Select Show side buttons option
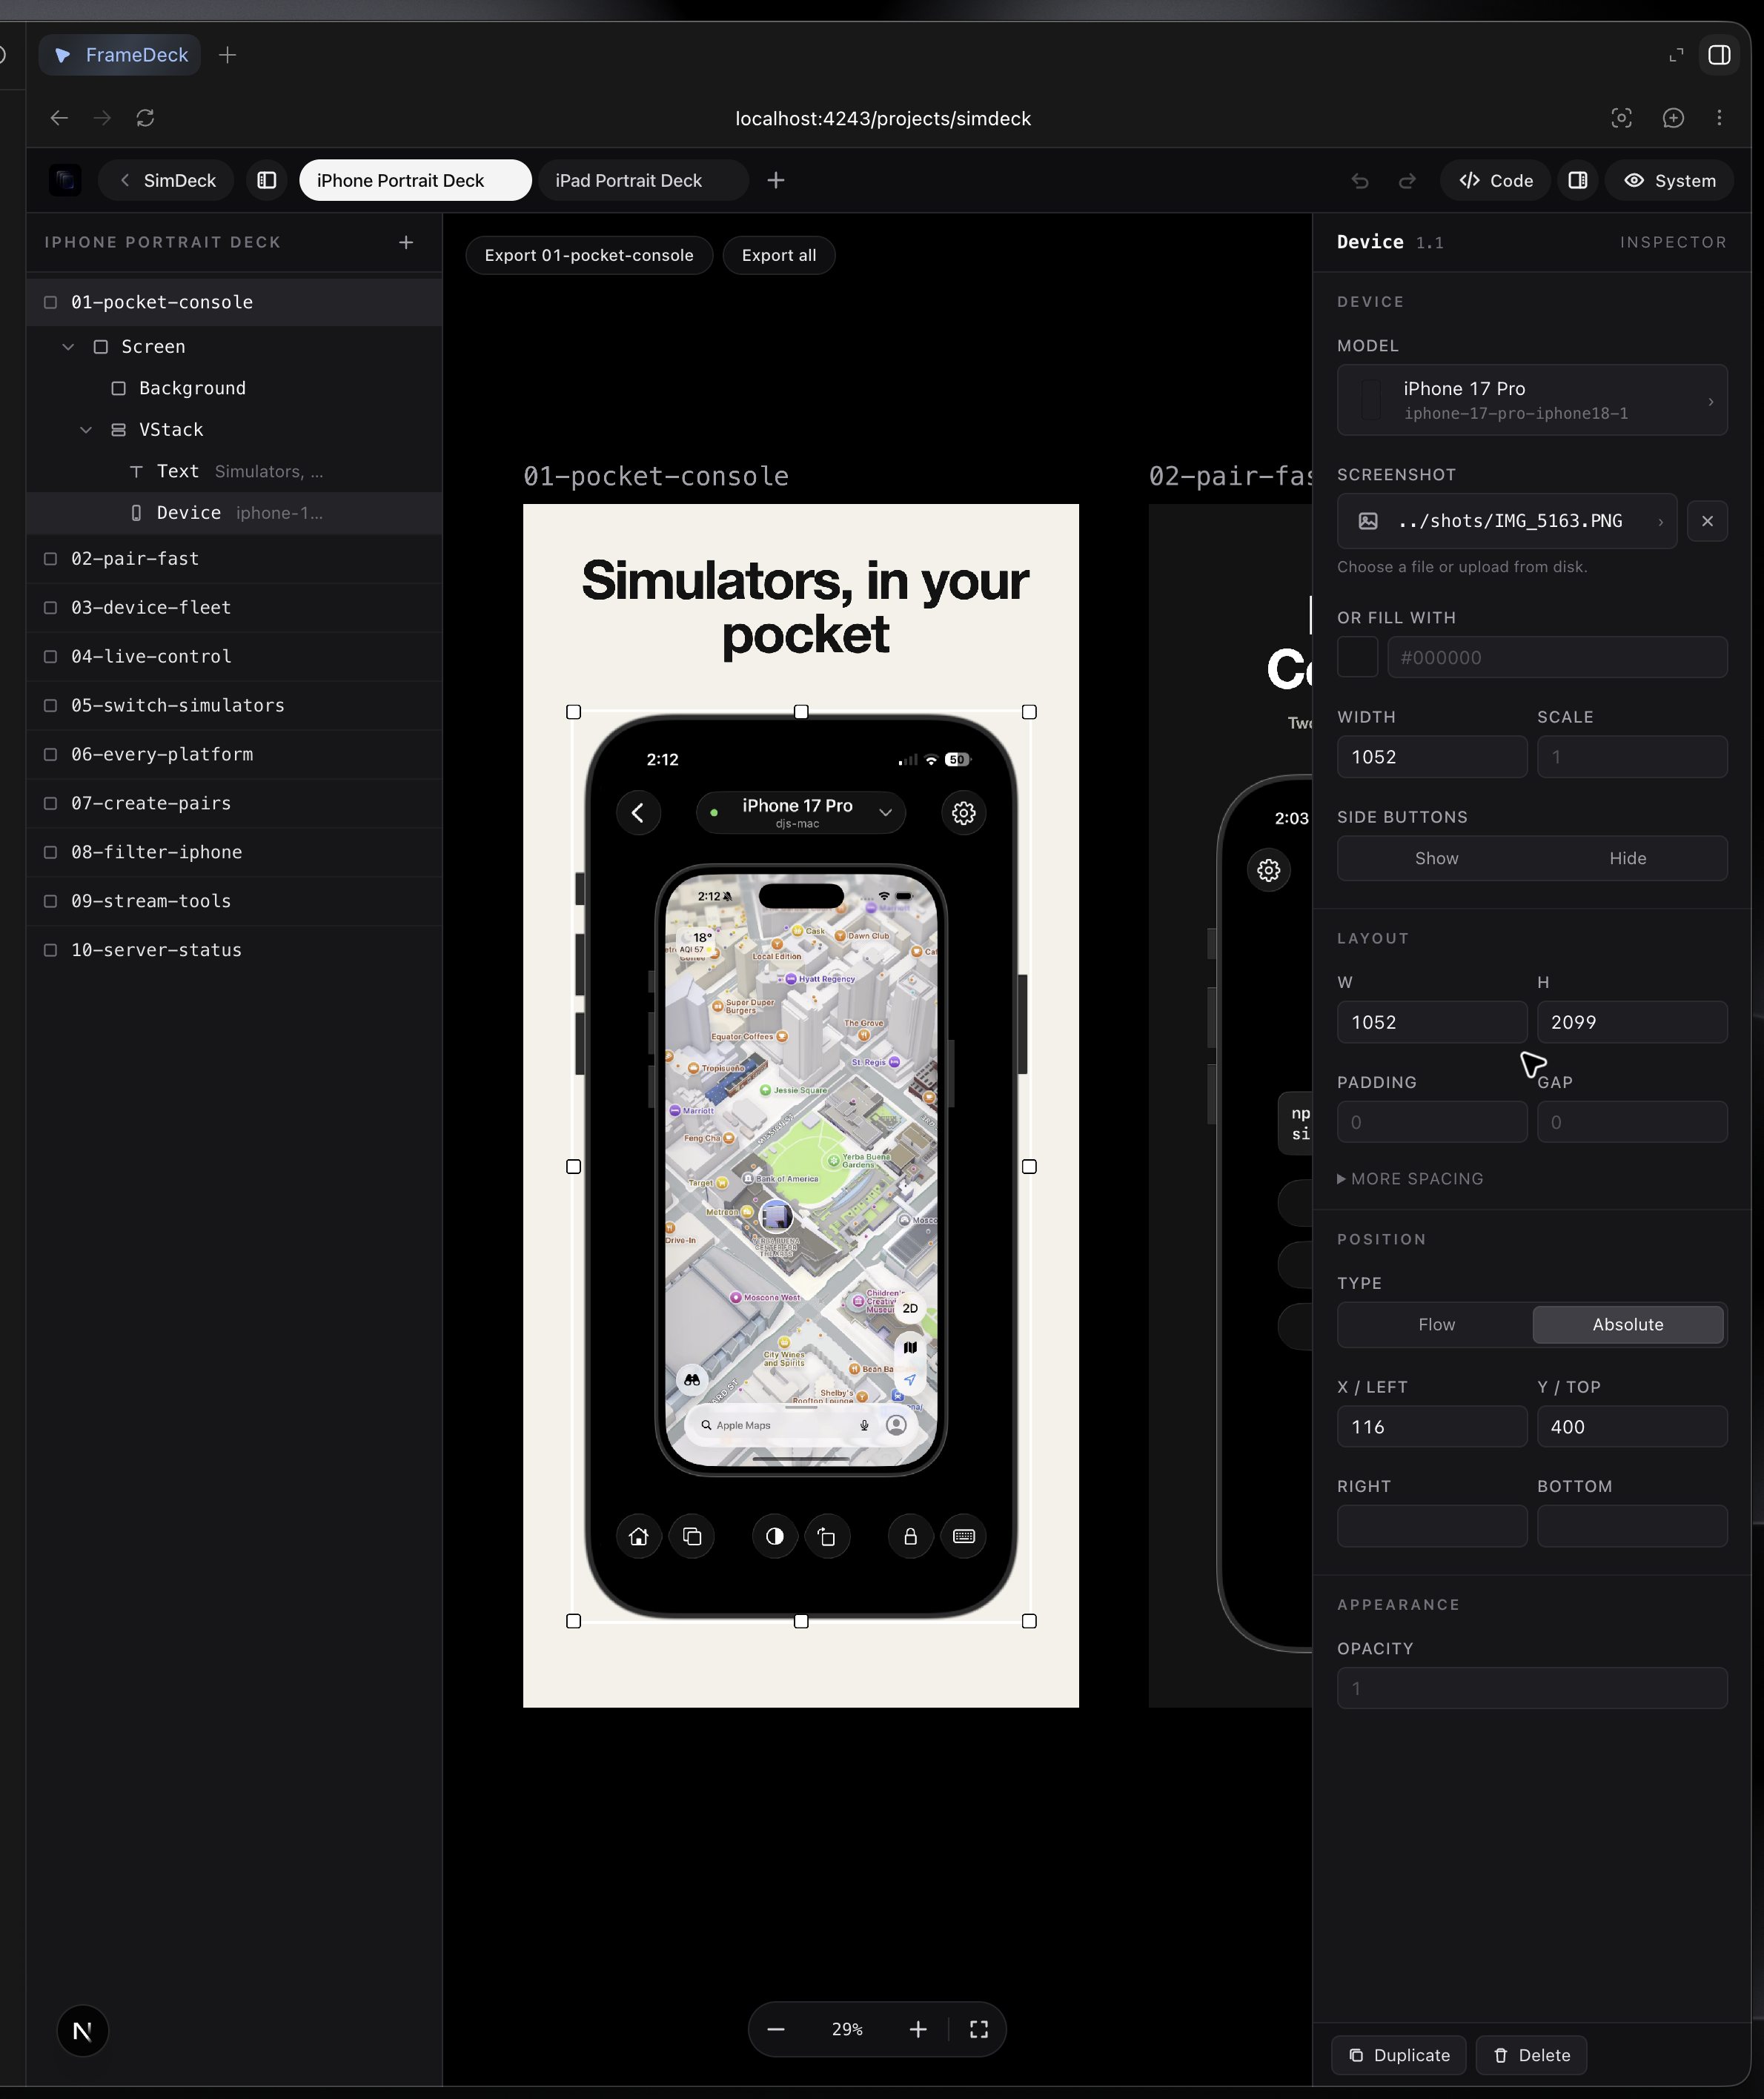Screen dimensions: 1764x2099 1436,858
